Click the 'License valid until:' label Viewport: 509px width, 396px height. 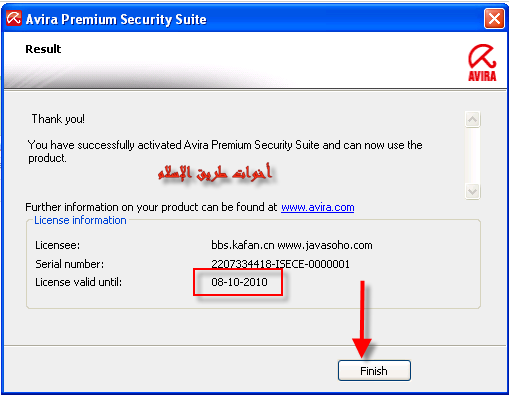pos(78,282)
